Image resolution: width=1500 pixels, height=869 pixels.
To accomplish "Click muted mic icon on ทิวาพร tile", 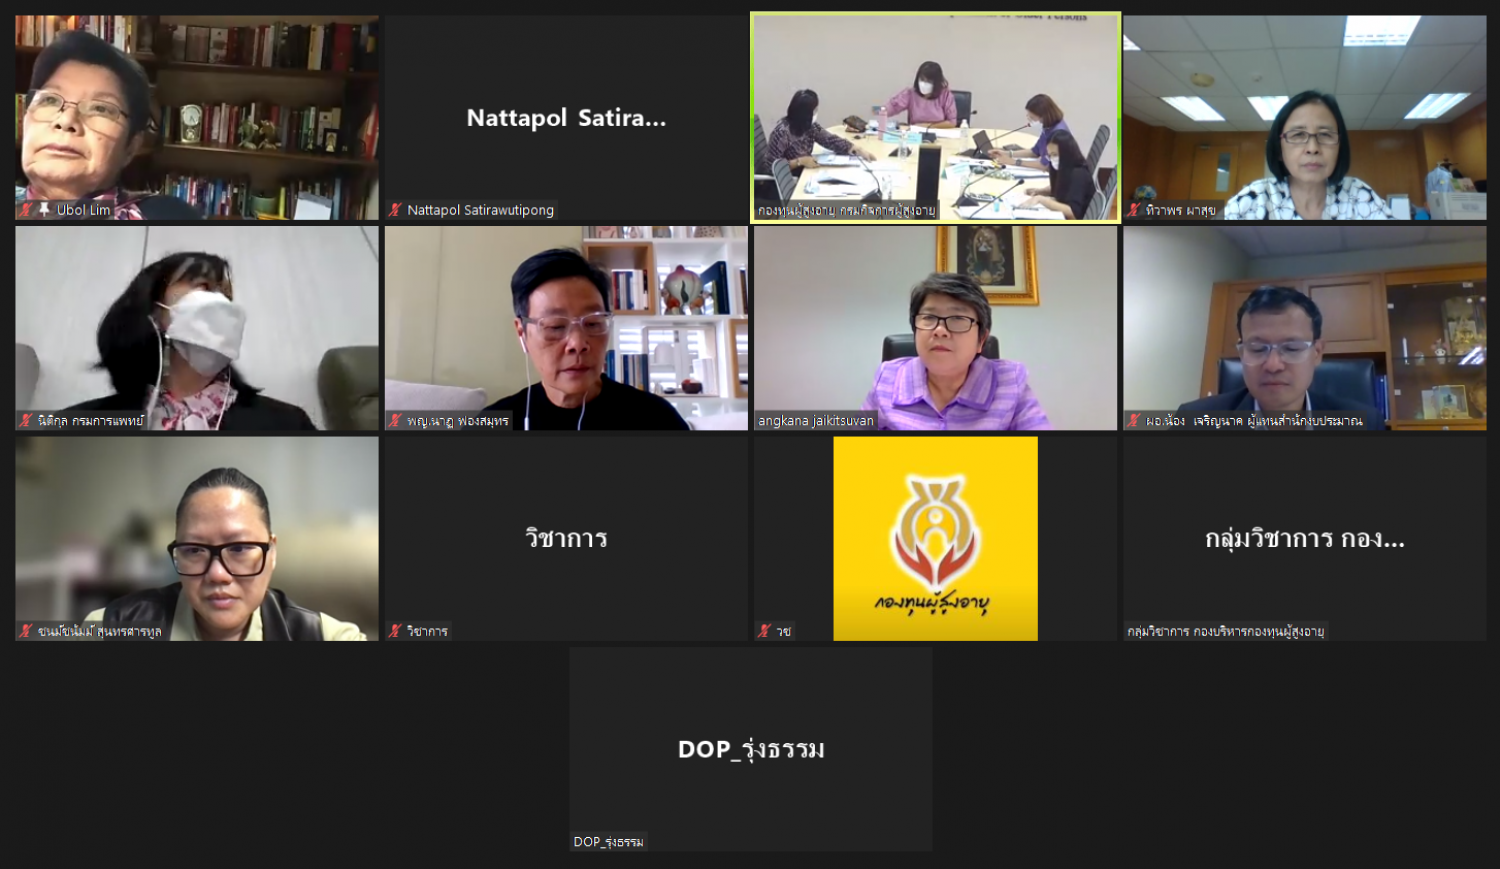I will tap(1135, 210).
